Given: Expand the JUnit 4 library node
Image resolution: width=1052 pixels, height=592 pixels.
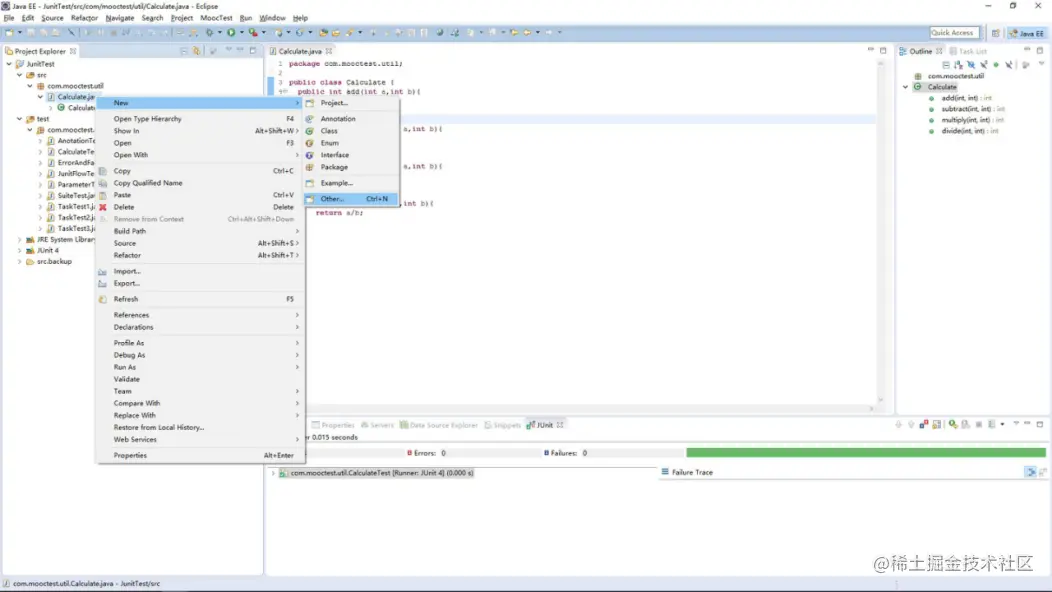Looking at the screenshot, I should point(19,250).
